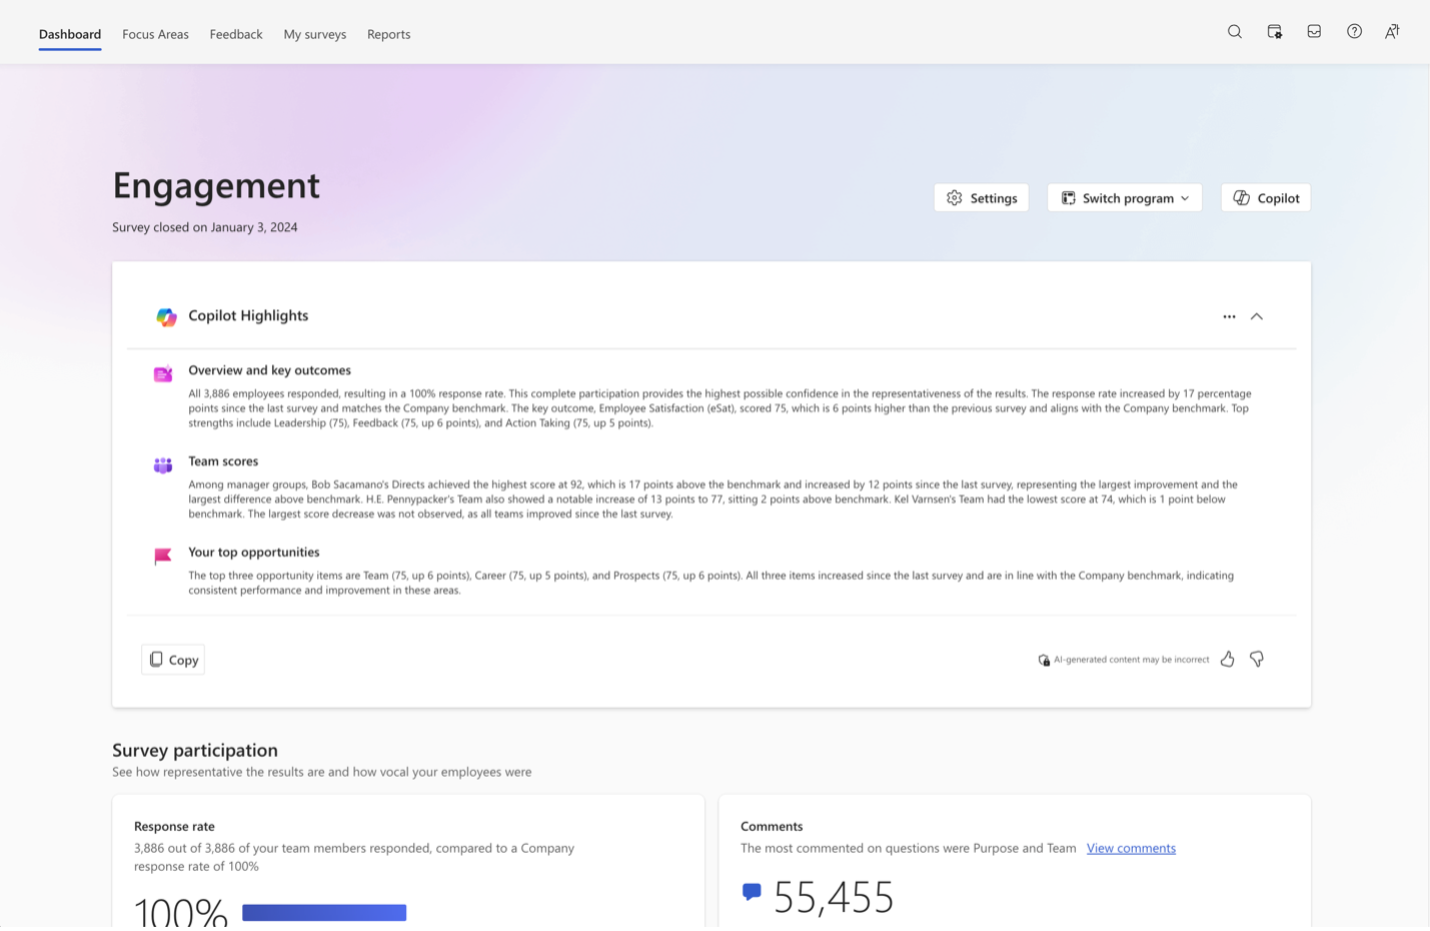Click the 'Overview and key outcomes' heading
This screenshot has width=1430, height=931.
click(x=270, y=370)
